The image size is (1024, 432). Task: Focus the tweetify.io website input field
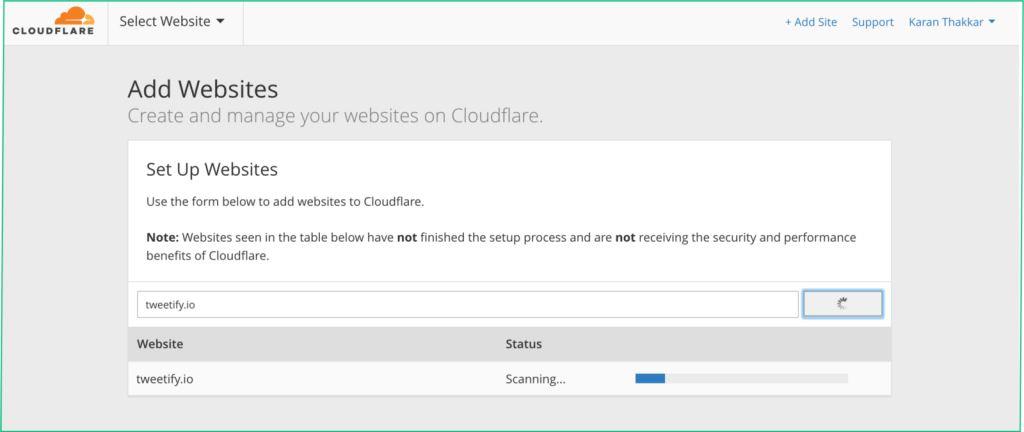pos(468,304)
